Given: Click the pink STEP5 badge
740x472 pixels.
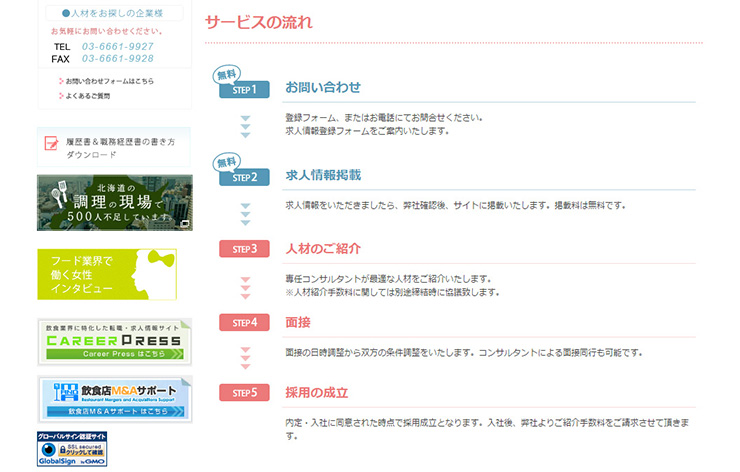Looking at the screenshot, I should pyautogui.click(x=244, y=393).
